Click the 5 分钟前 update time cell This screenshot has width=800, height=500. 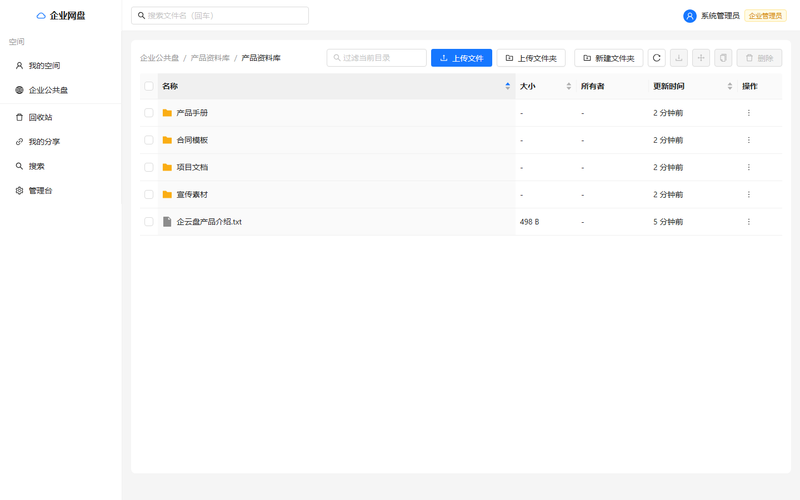point(668,222)
